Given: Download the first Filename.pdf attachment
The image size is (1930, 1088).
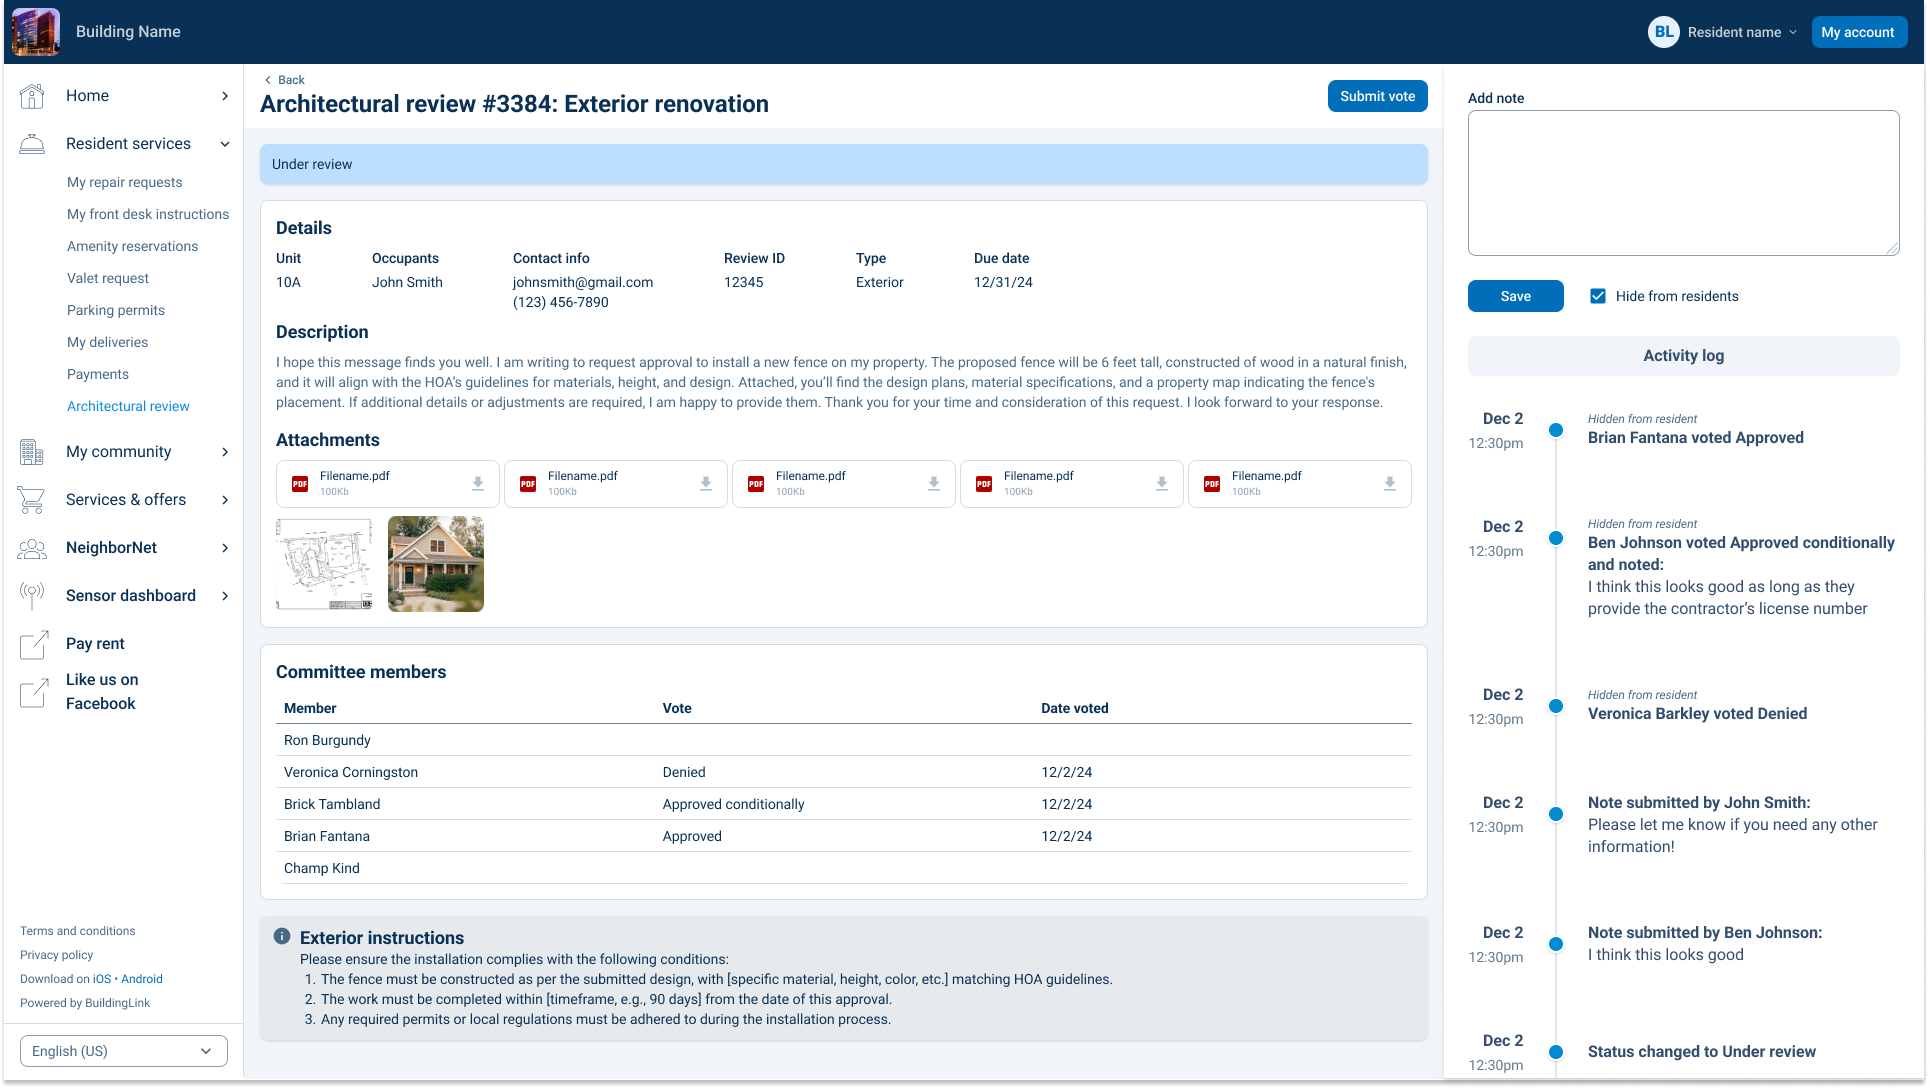Looking at the screenshot, I should click(x=478, y=484).
